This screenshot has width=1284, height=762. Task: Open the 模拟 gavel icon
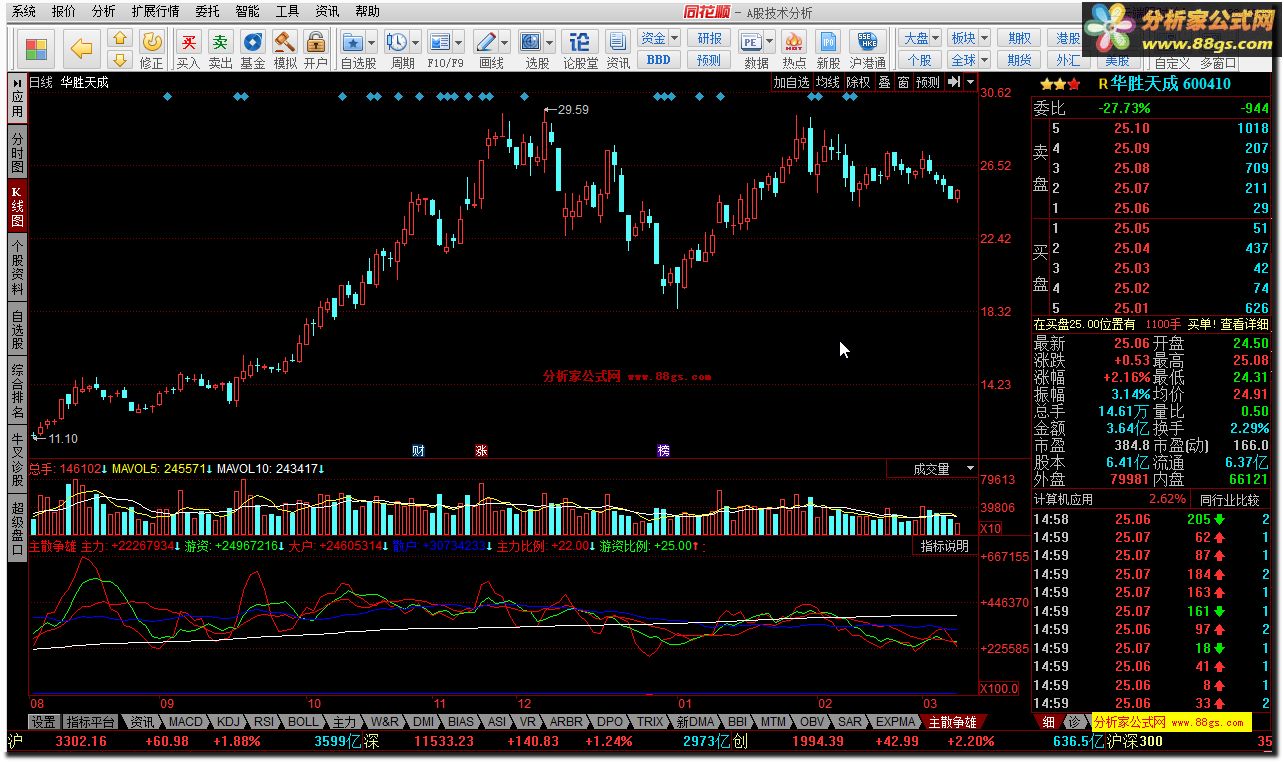[x=285, y=42]
